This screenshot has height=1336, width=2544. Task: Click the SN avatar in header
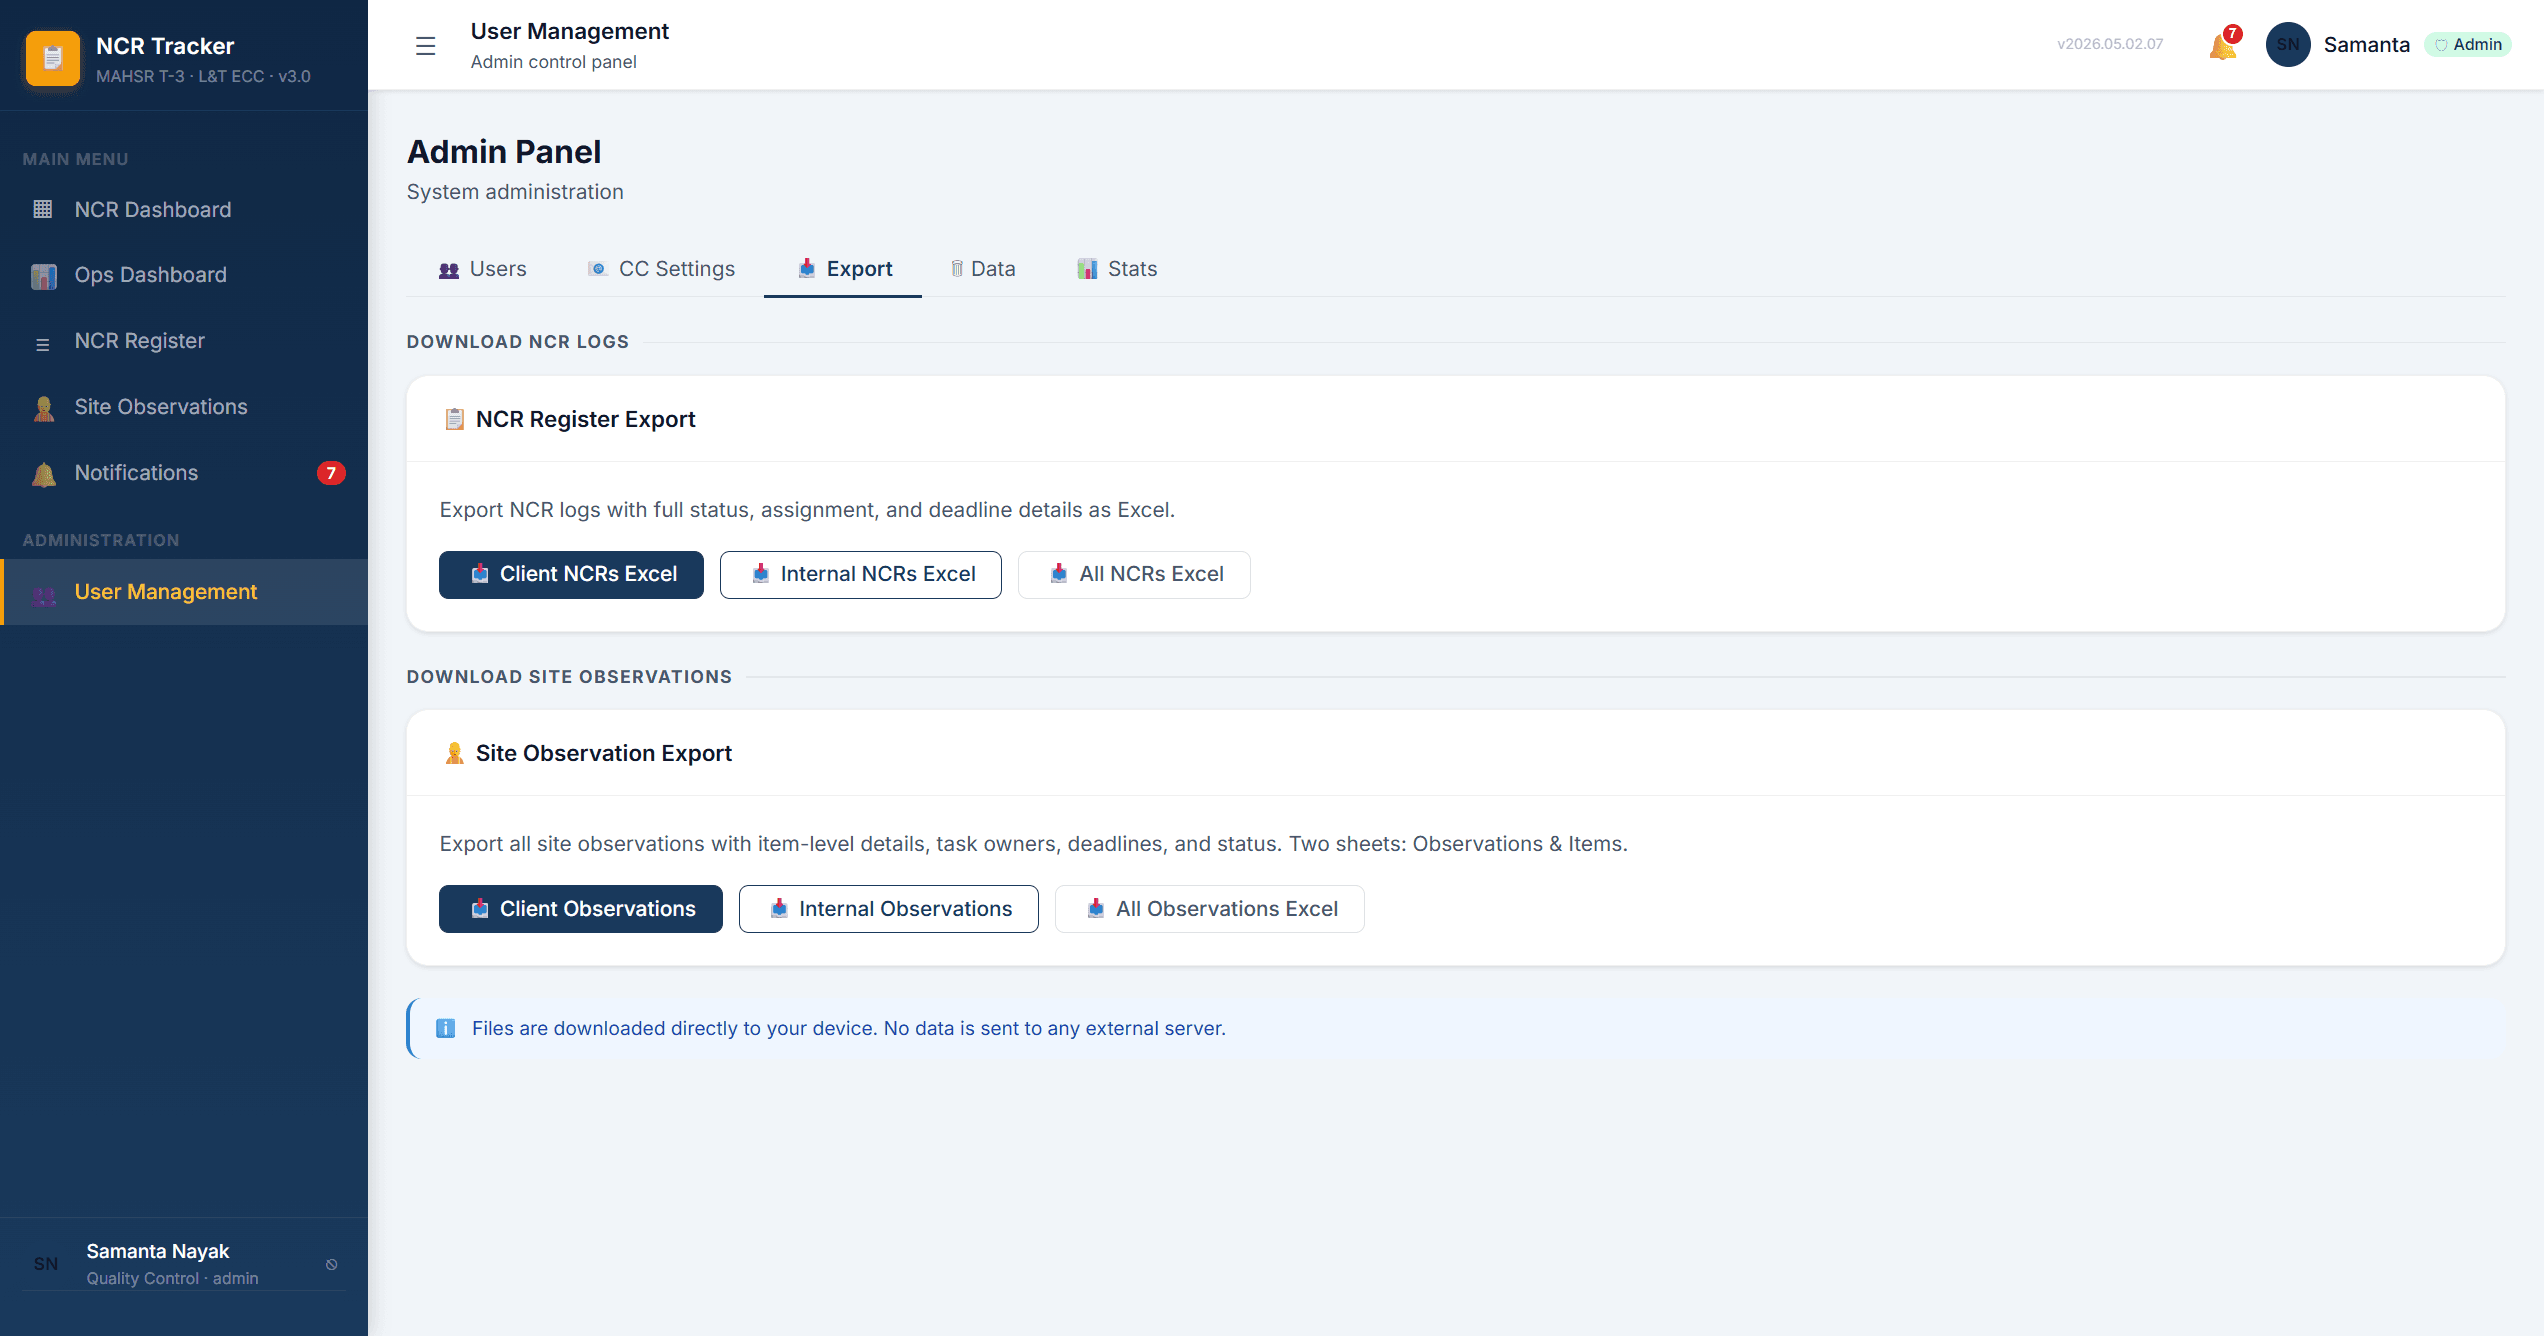click(x=2288, y=44)
